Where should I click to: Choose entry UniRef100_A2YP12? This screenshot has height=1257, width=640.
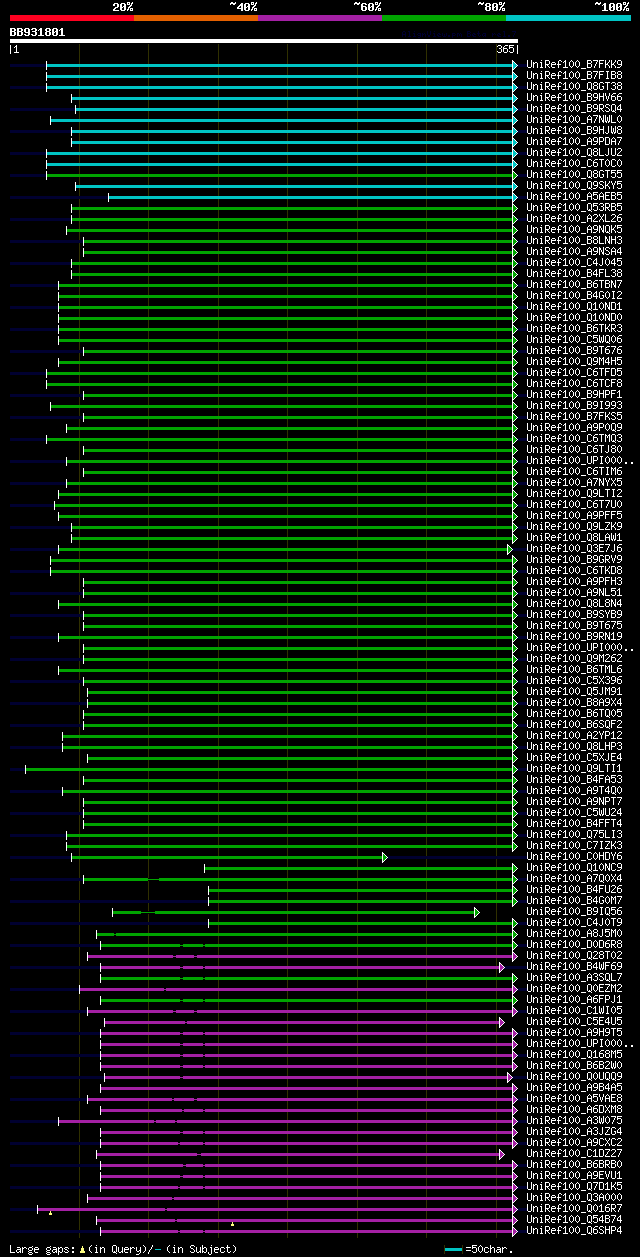click(574, 736)
